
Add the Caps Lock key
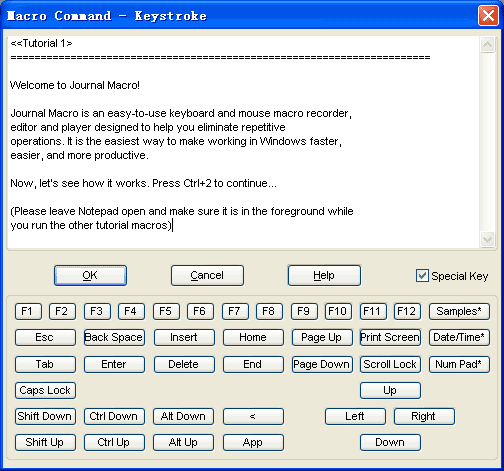45,390
